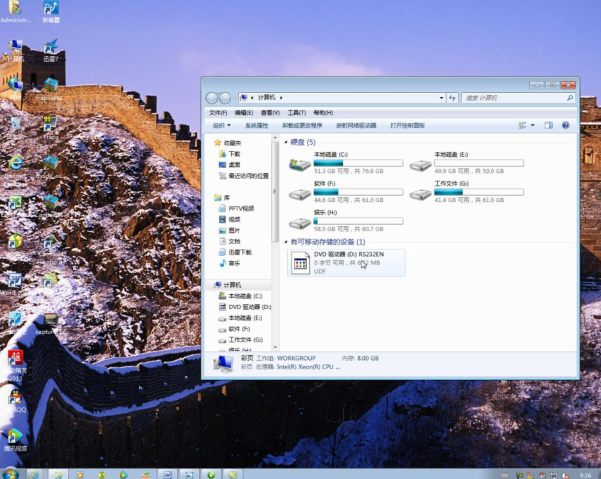Open the 查看(V) menu
This screenshot has width=601, height=479.
(x=270, y=113)
